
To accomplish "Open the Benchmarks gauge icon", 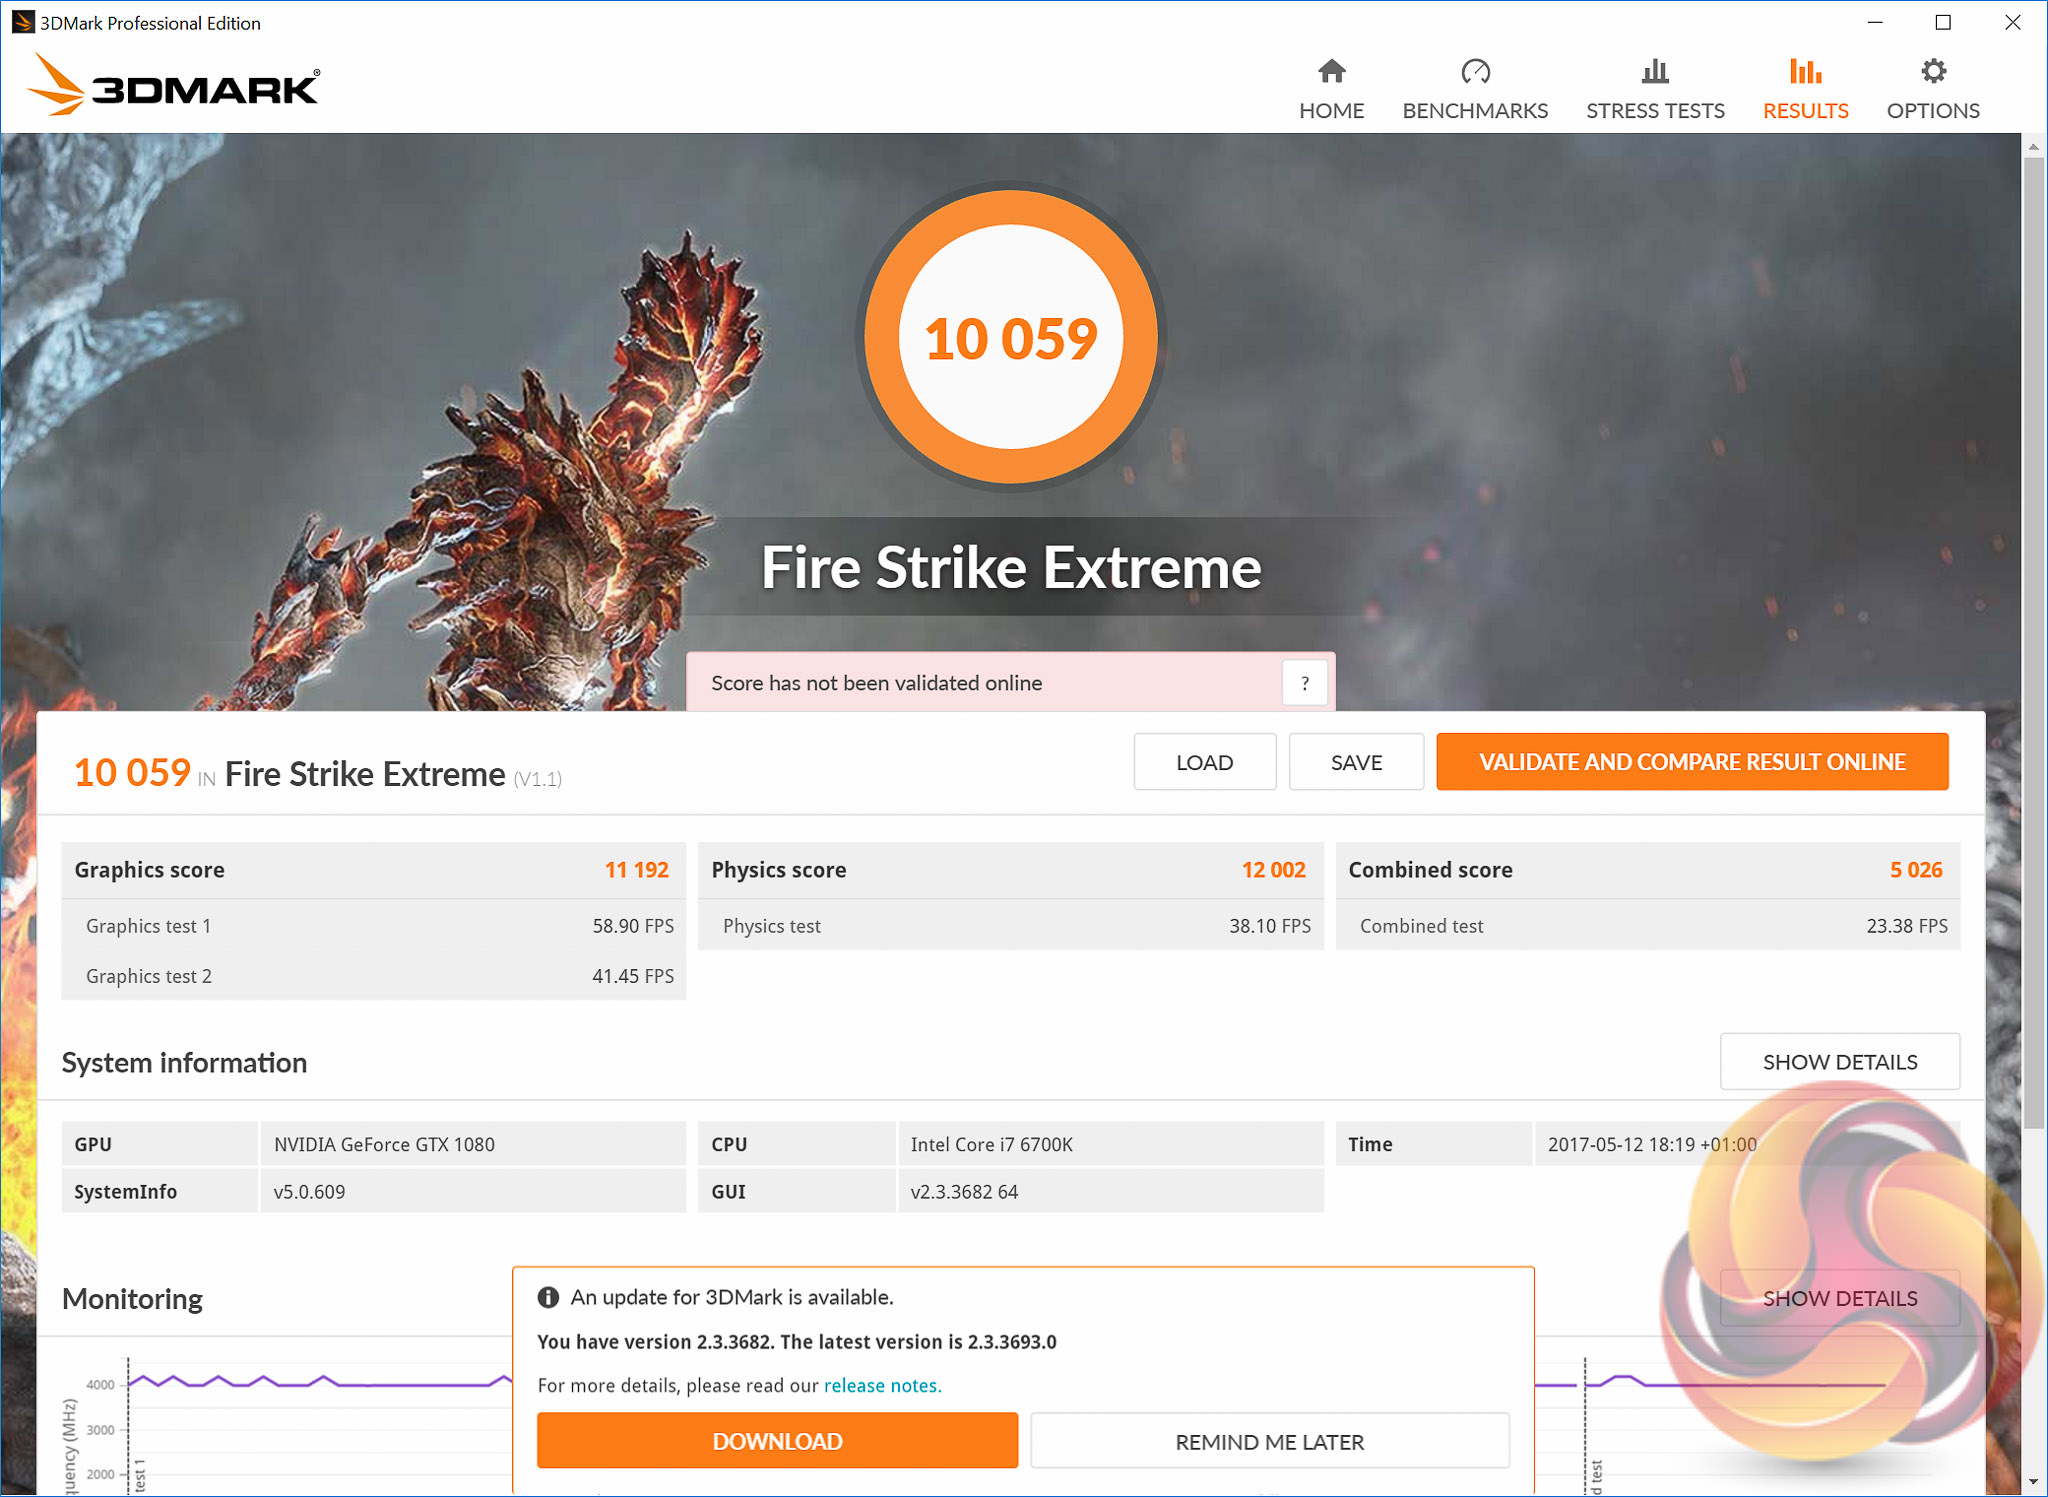I will 1475,72.
